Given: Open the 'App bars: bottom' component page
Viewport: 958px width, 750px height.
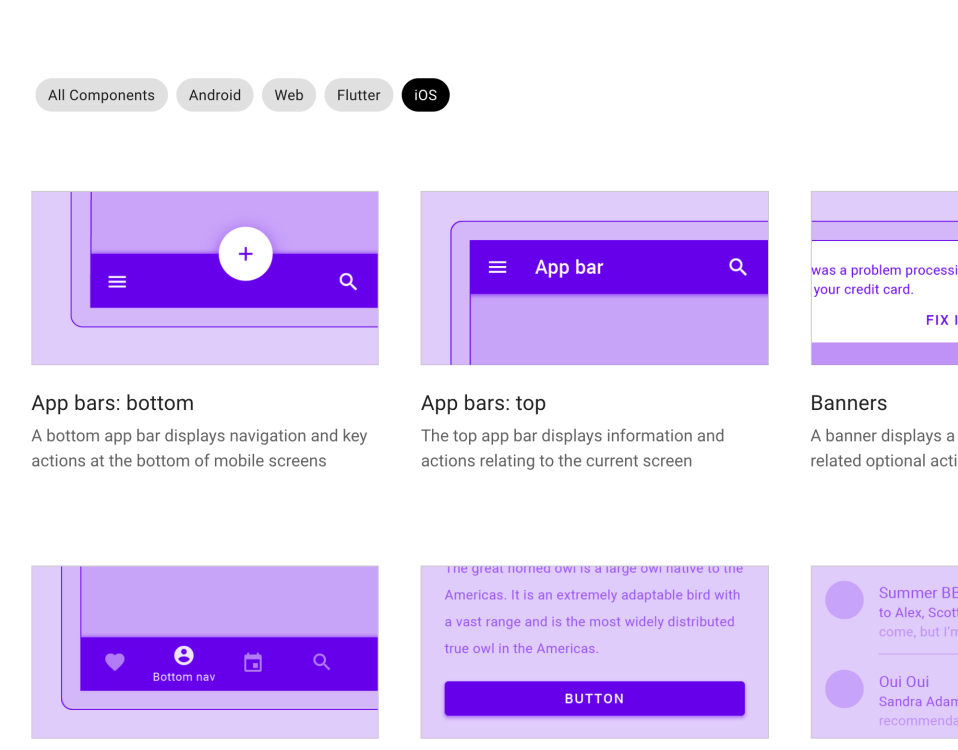Looking at the screenshot, I should coord(112,403).
